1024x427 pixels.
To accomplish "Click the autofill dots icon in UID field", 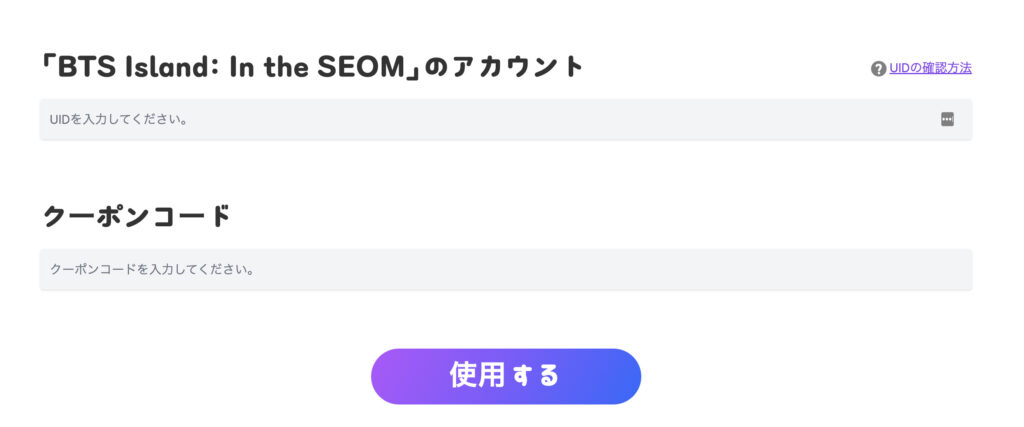I will 947,119.
